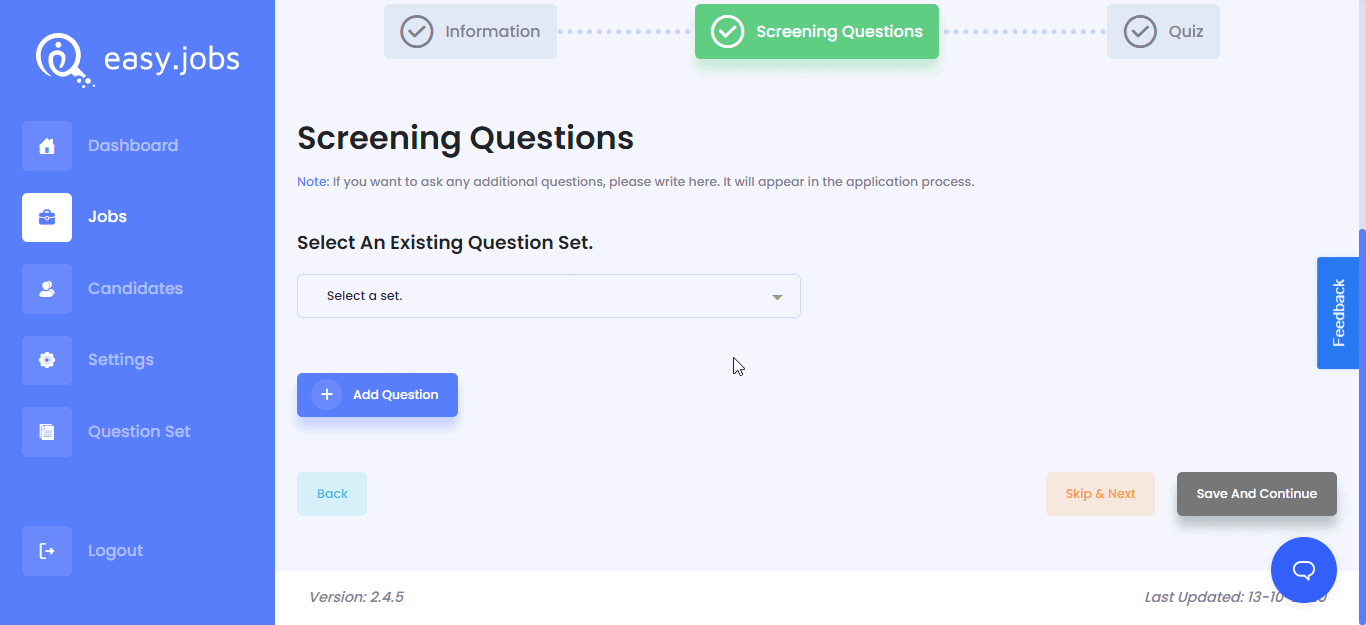This screenshot has height=625, width=1366.
Task: Open the live chat bubble icon
Action: pos(1303,569)
